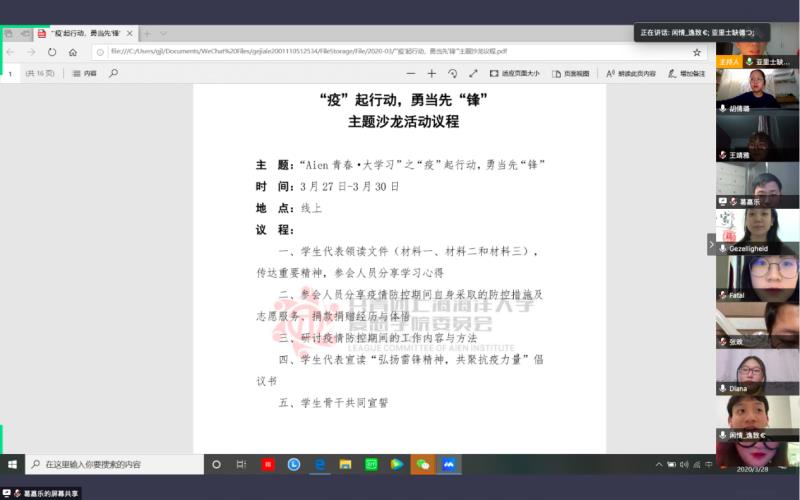Enter full screen view of PDF
The width and height of the screenshot is (800, 500).
(473, 73)
